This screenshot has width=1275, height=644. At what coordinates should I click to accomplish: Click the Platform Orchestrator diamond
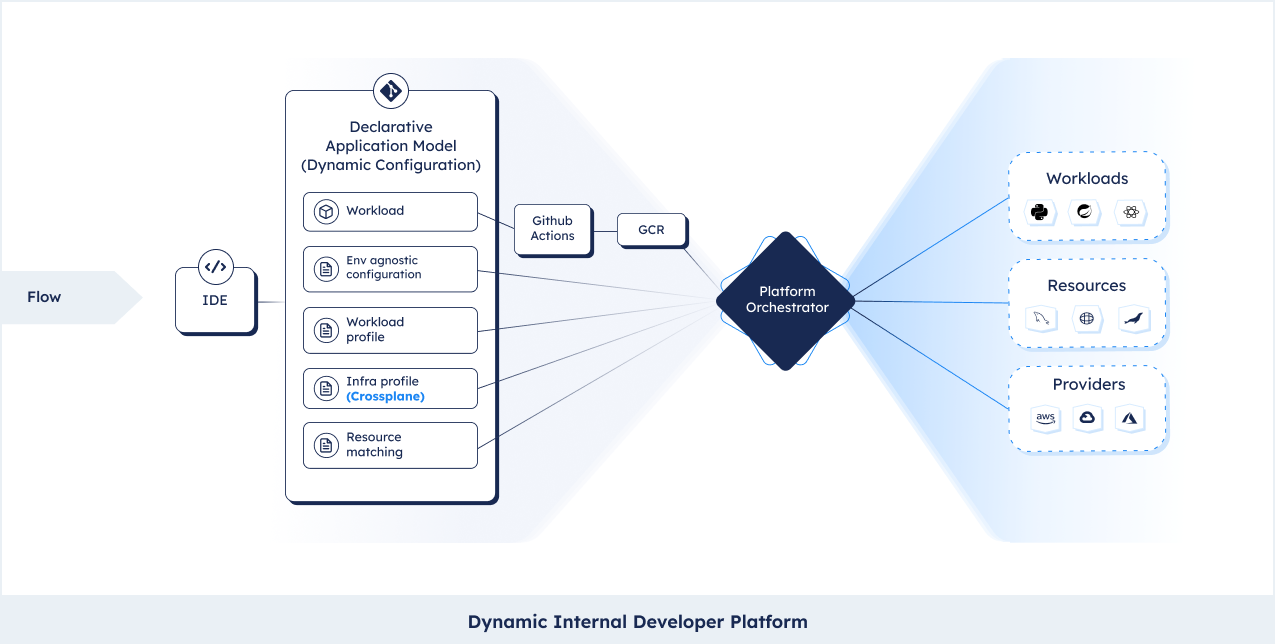pos(786,300)
